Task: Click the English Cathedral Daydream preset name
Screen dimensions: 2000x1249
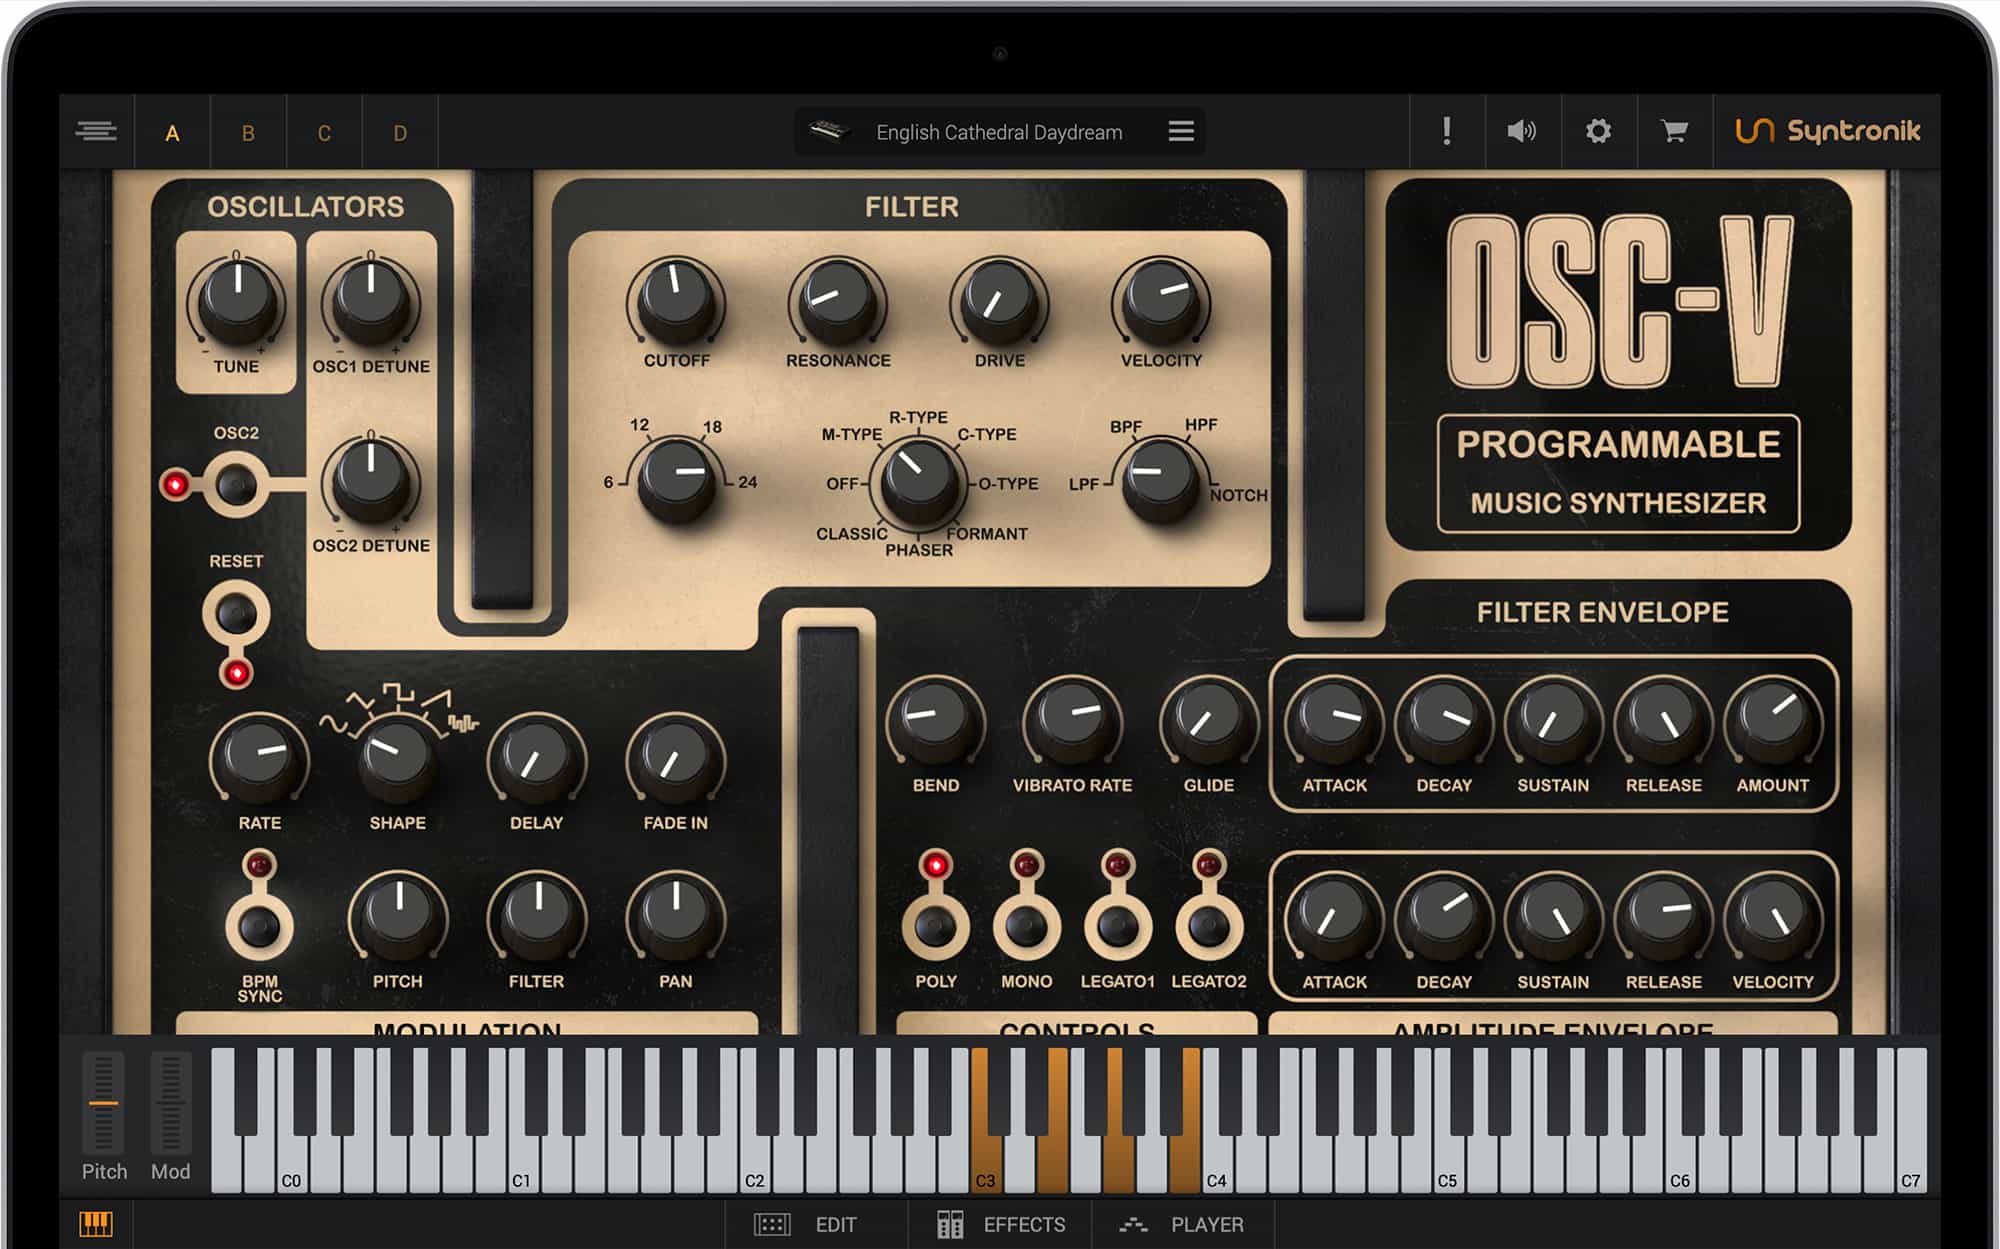Action: [x=998, y=132]
